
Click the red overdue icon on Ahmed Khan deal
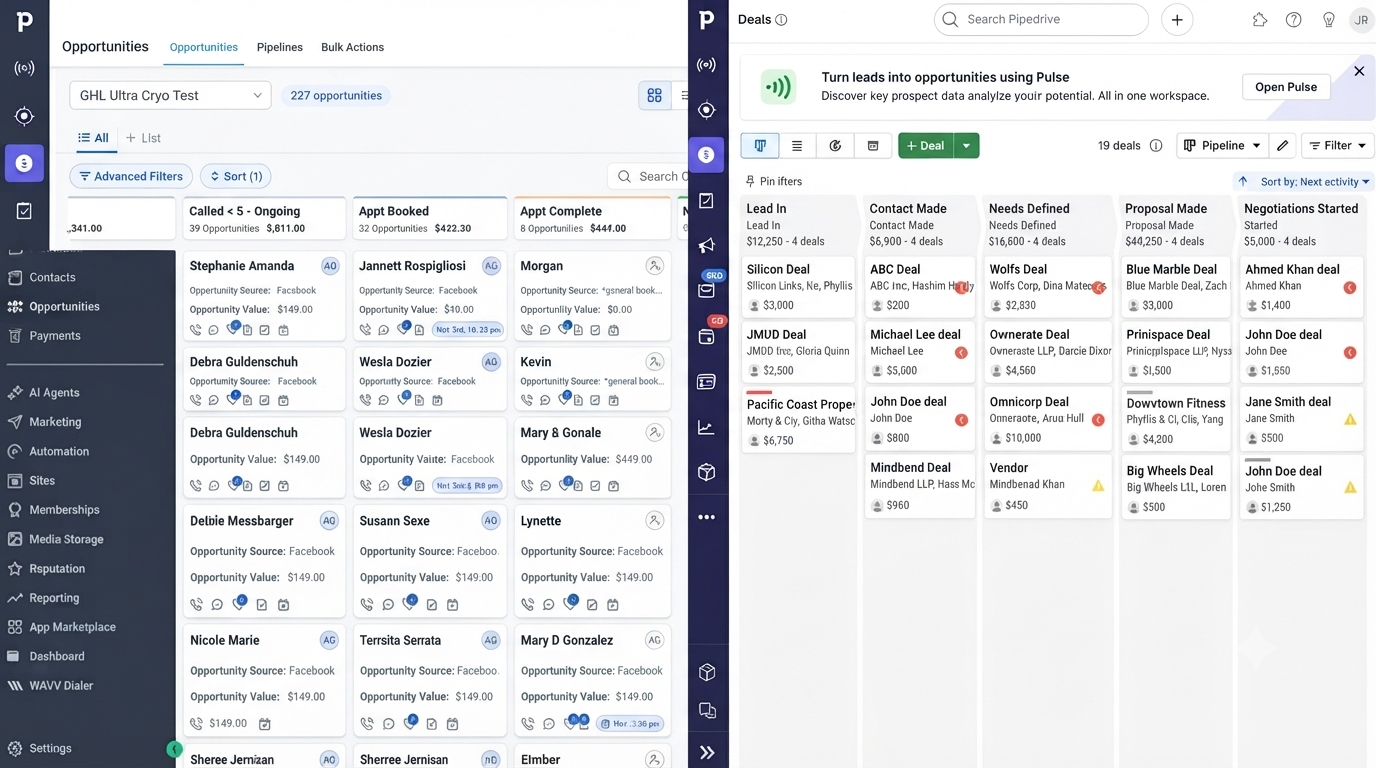(1350, 288)
